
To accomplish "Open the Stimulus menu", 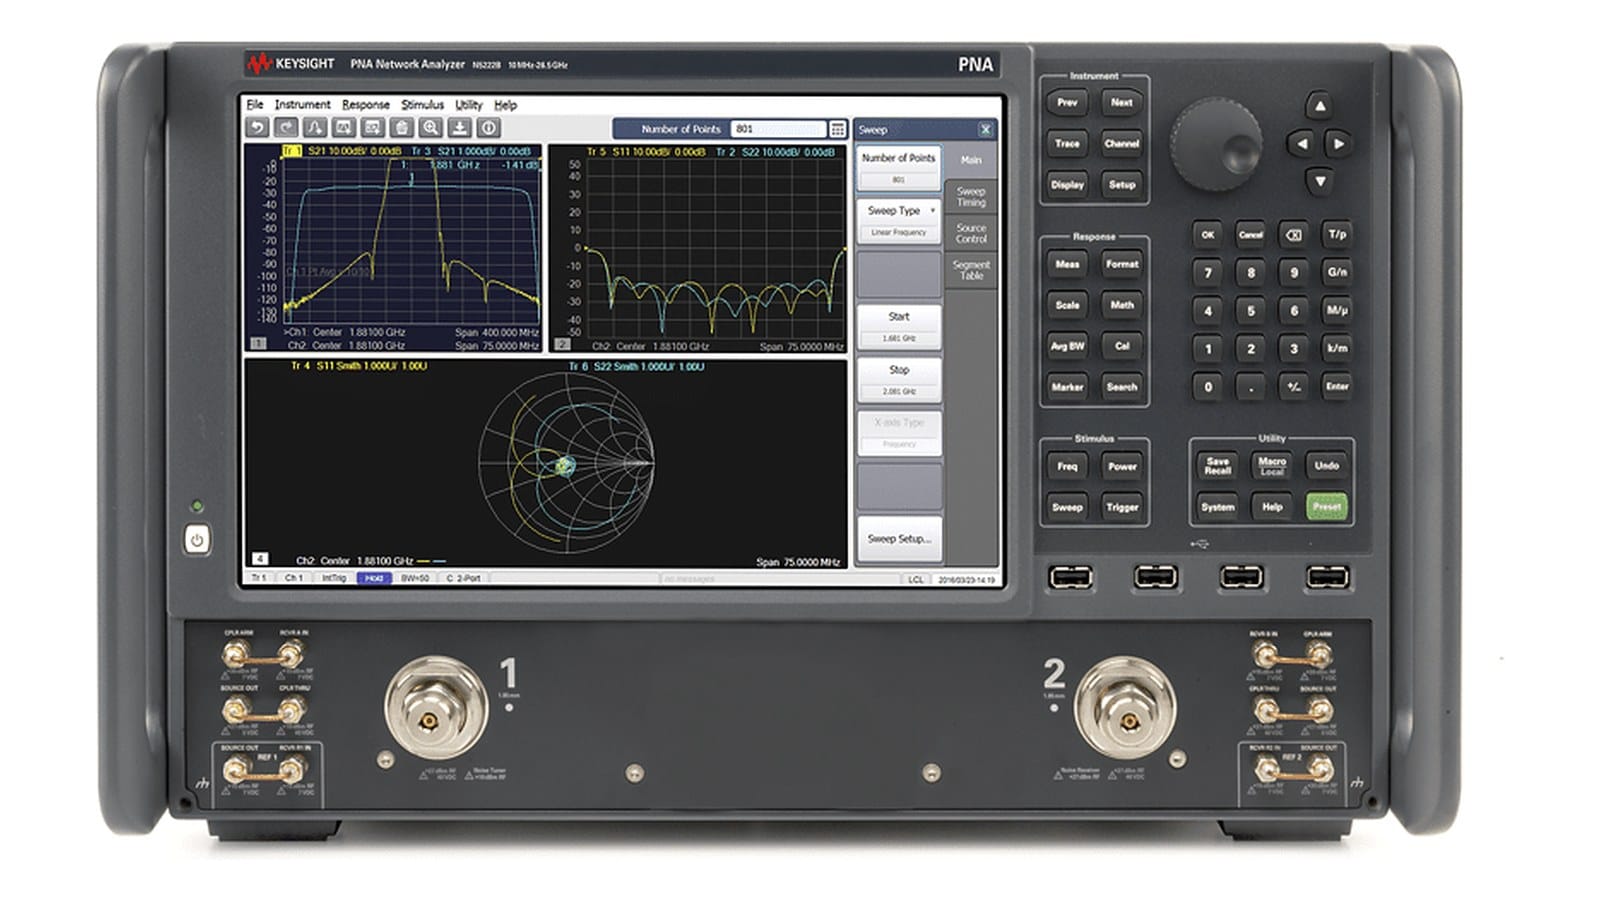I will (422, 104).
